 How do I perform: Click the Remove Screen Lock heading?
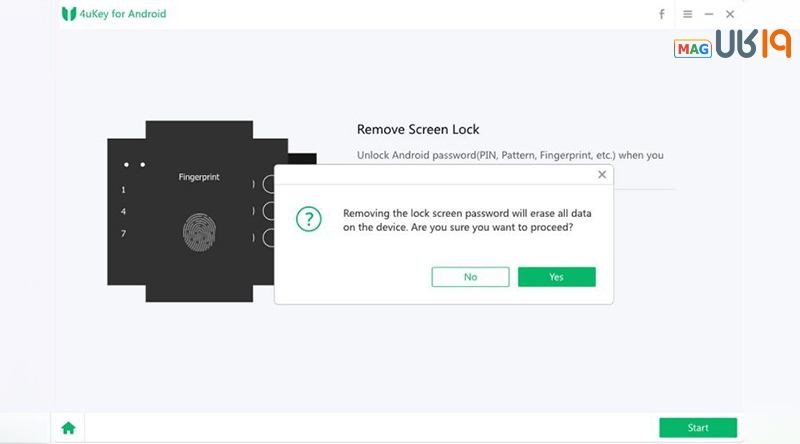[x=418, y=130]
